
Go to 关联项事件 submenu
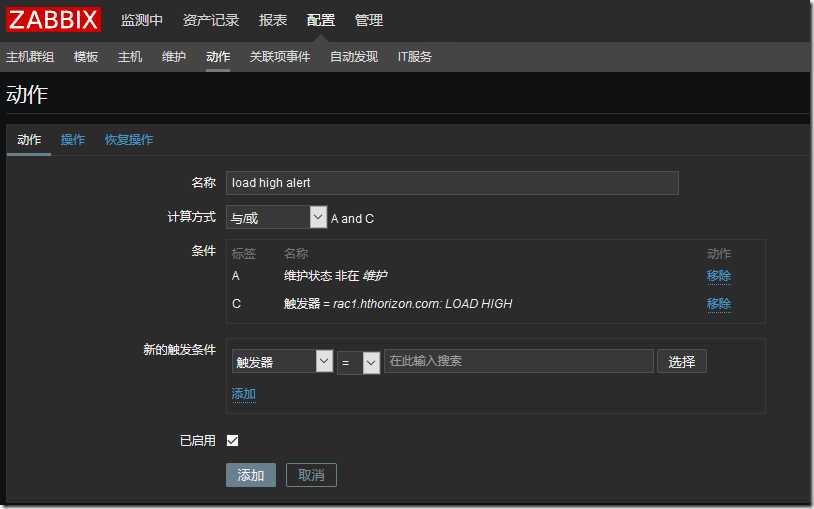(x=280, y=57)
